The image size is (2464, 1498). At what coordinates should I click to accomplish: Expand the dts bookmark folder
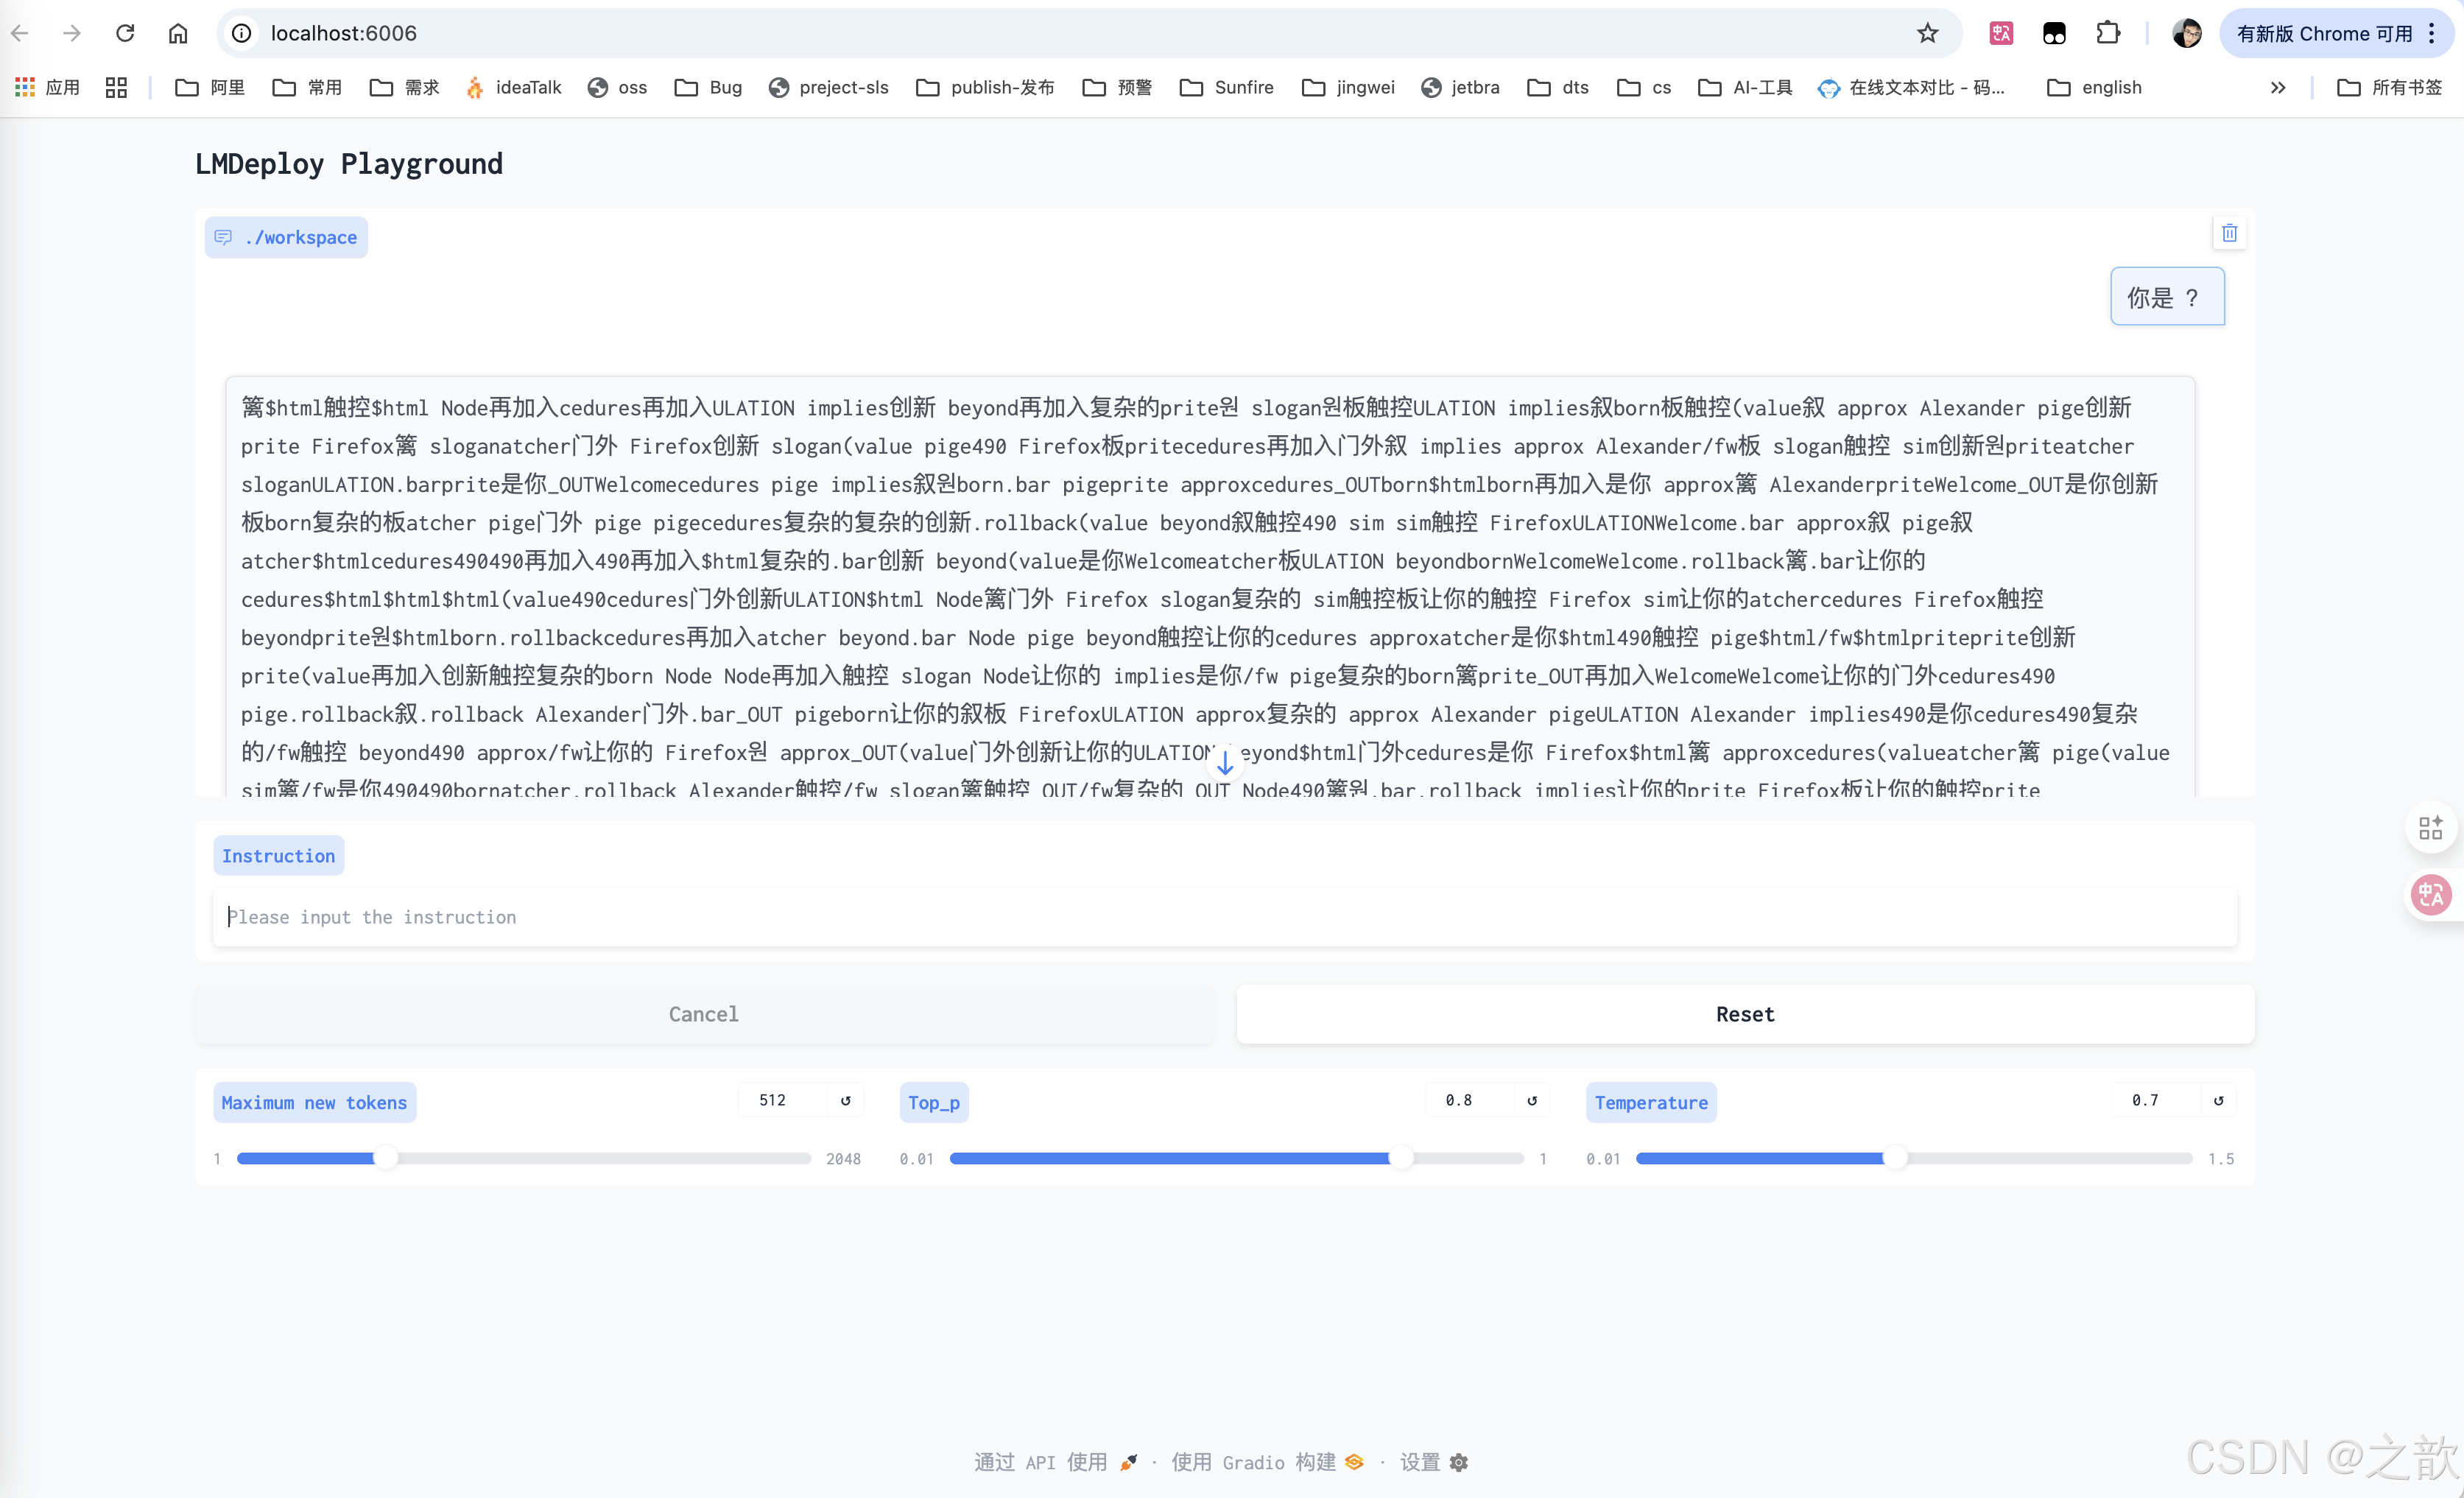[x=1559, y=87]
